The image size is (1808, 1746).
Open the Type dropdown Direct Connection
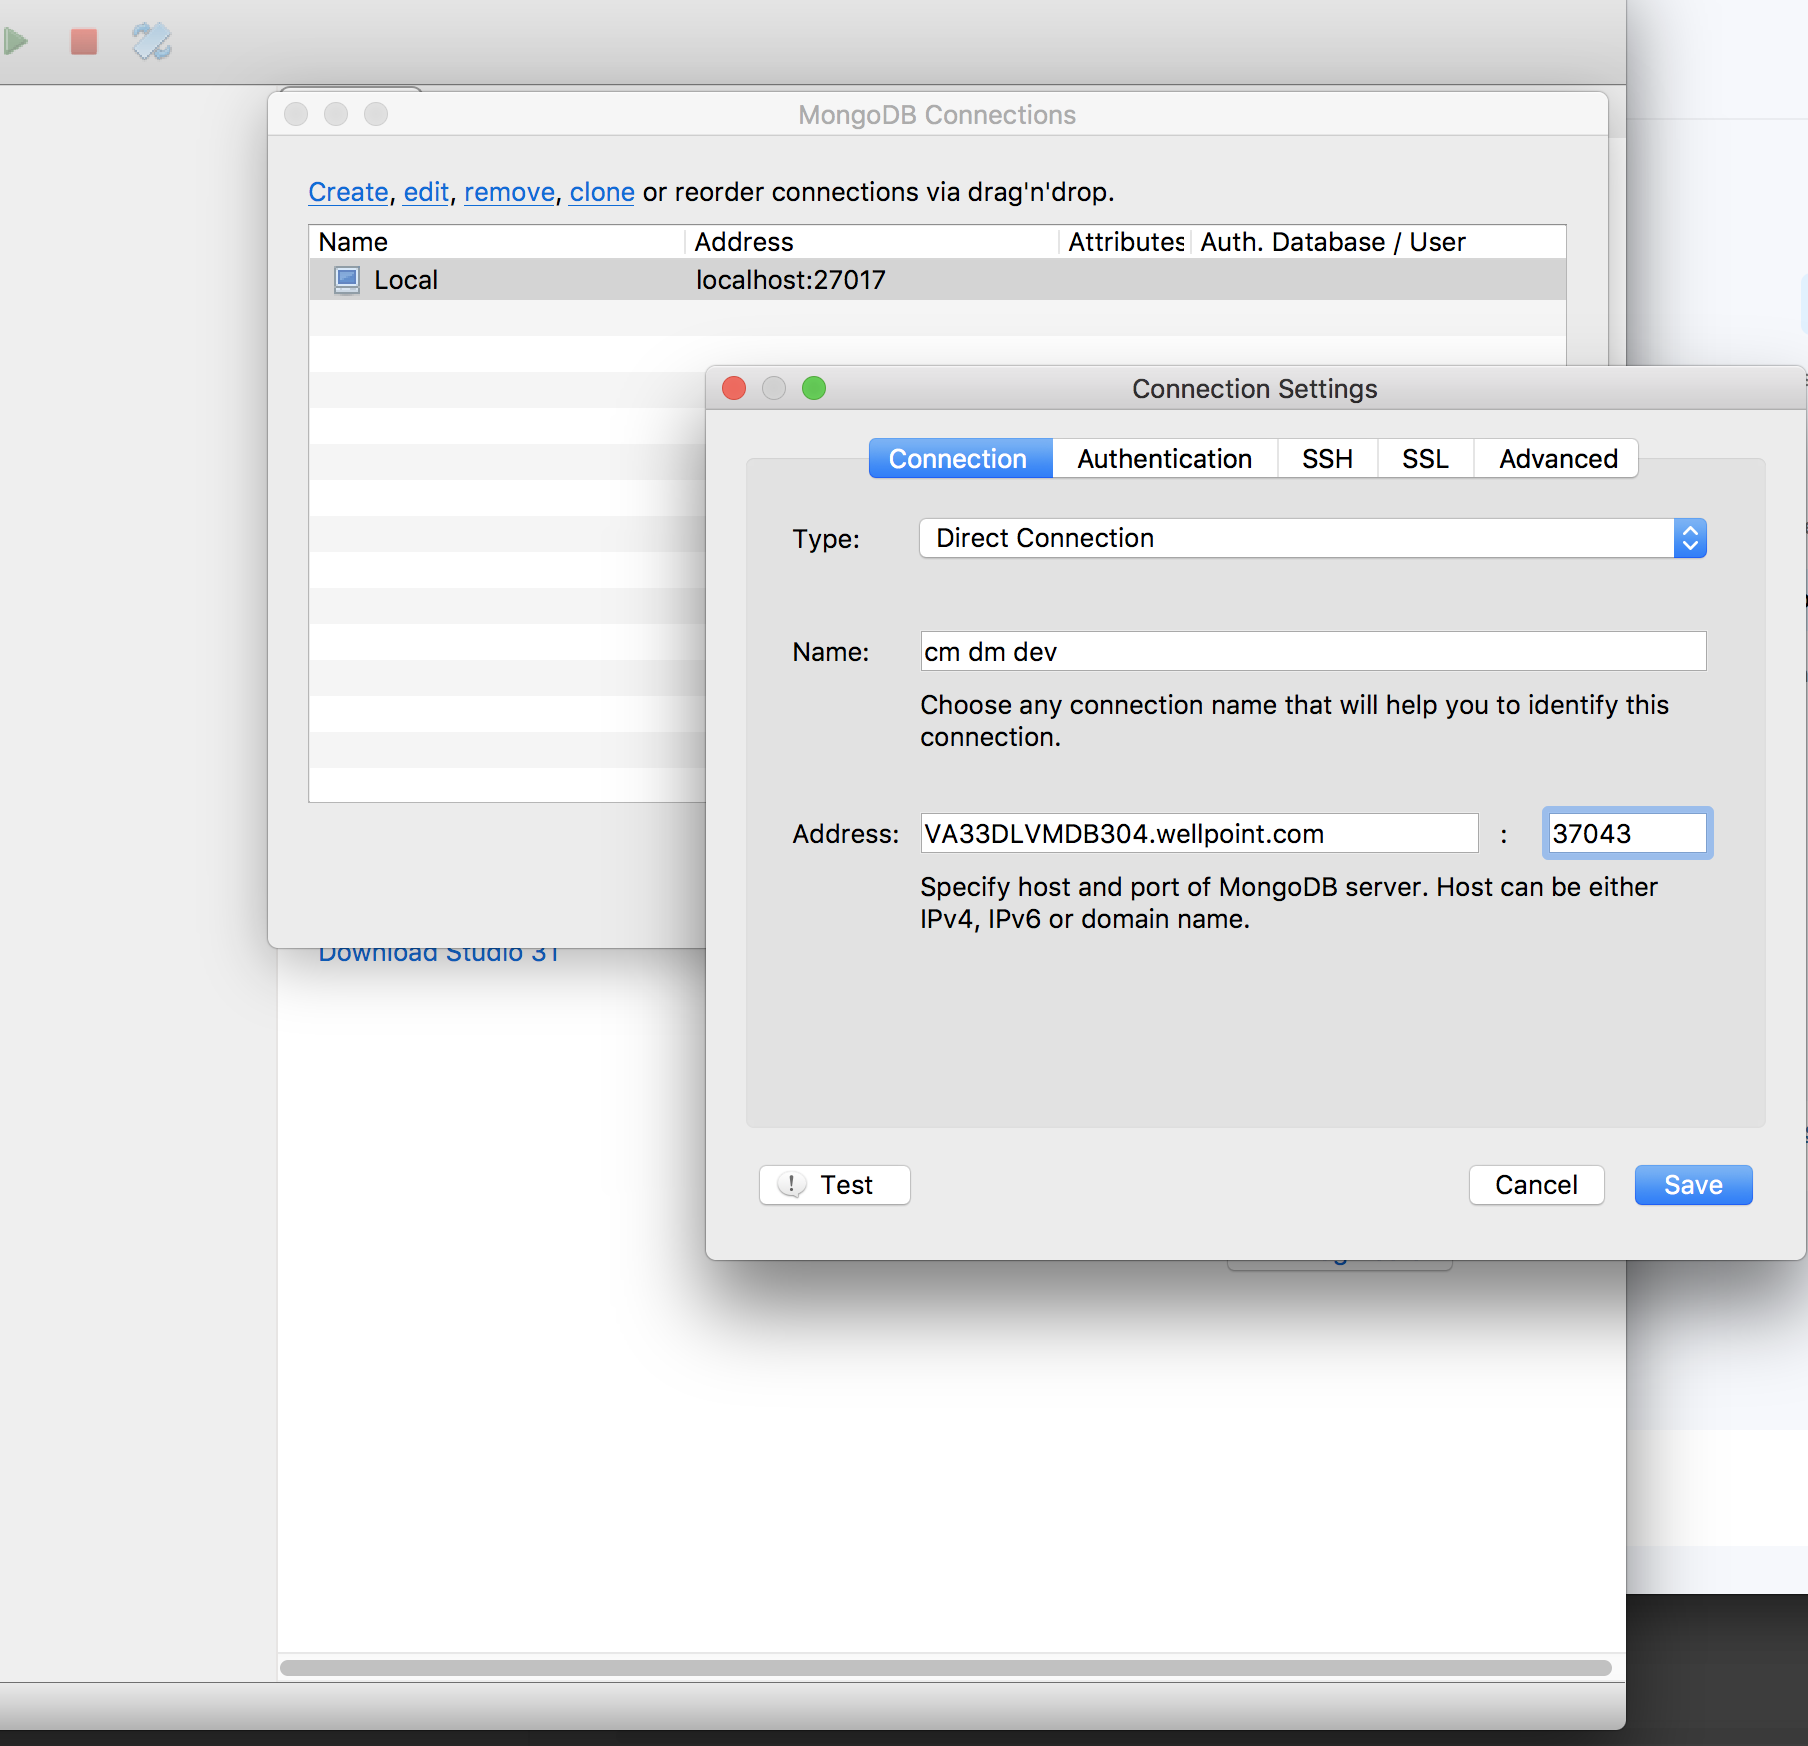tap(1312, 538)
